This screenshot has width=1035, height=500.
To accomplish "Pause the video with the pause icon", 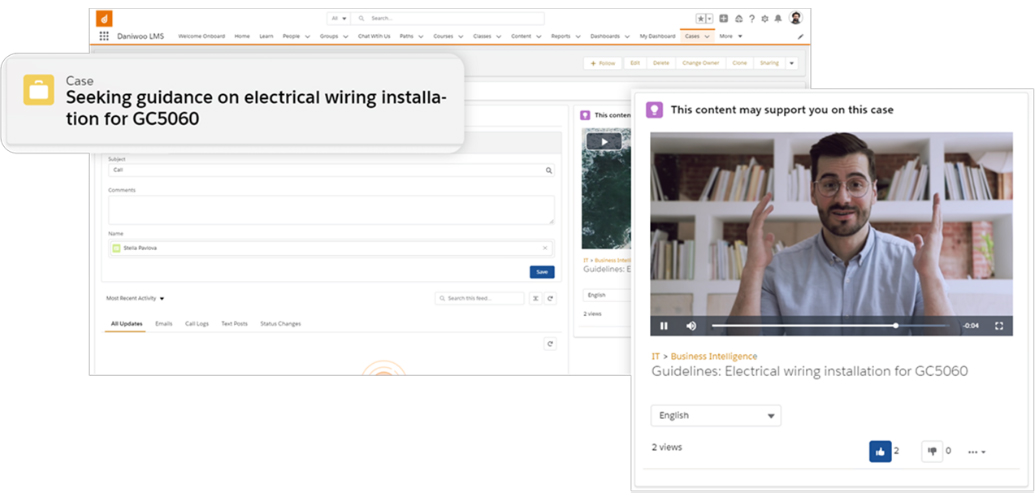I will [664, 326].
